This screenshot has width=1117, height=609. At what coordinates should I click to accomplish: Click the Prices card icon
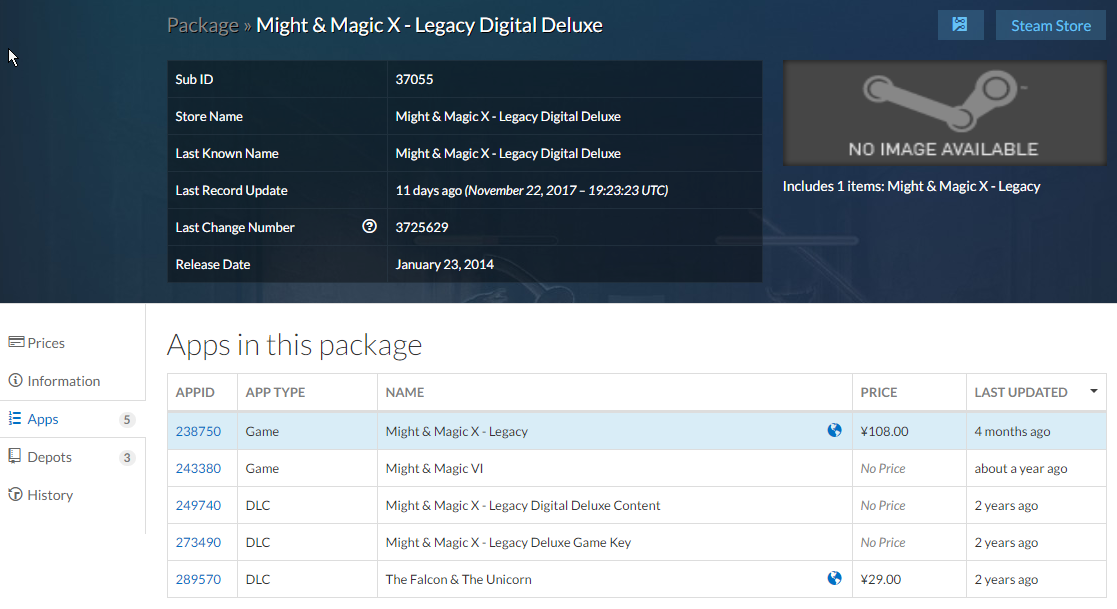16,342
